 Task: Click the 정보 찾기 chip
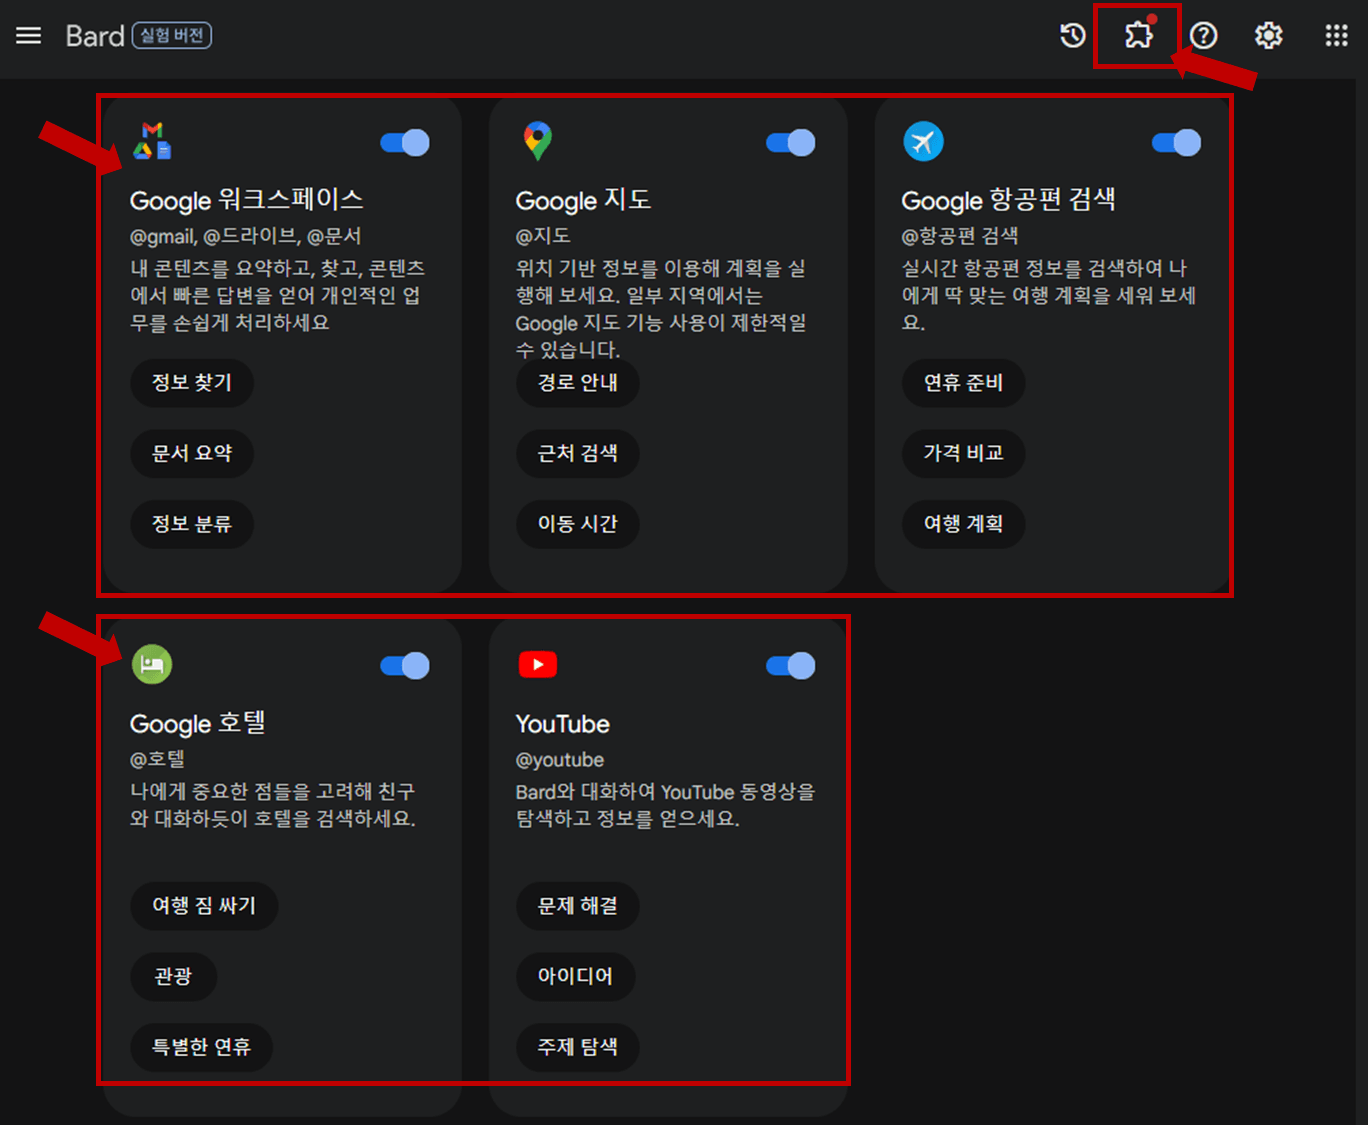[x=192, y=383]
